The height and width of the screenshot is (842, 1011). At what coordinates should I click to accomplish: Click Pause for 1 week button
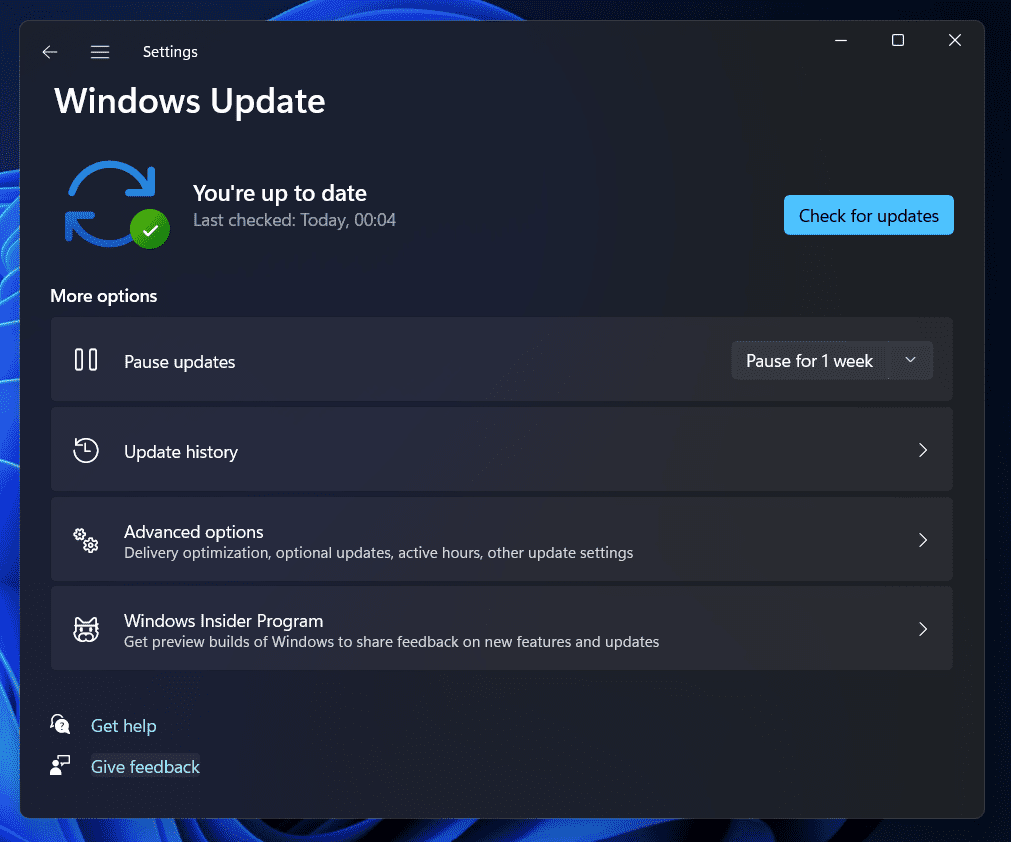pos(809,360)
